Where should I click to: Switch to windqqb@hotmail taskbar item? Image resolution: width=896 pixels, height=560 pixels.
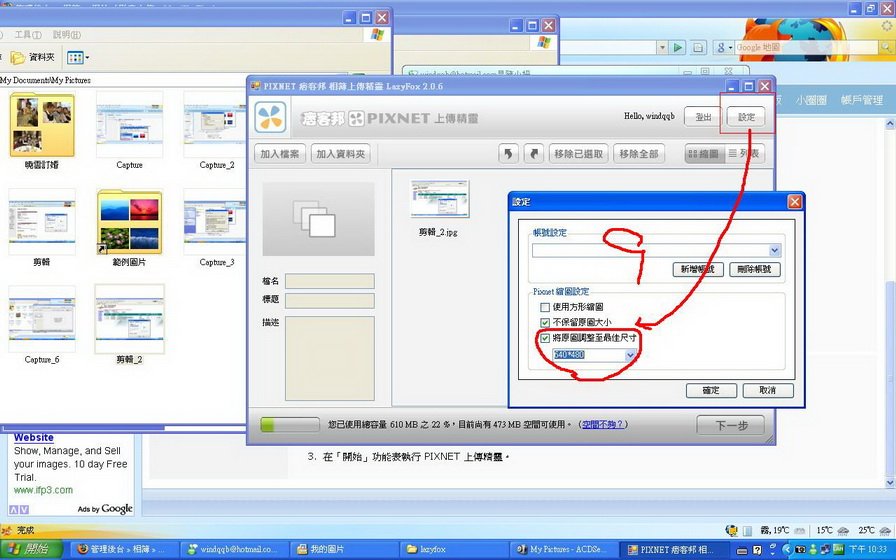232,549
